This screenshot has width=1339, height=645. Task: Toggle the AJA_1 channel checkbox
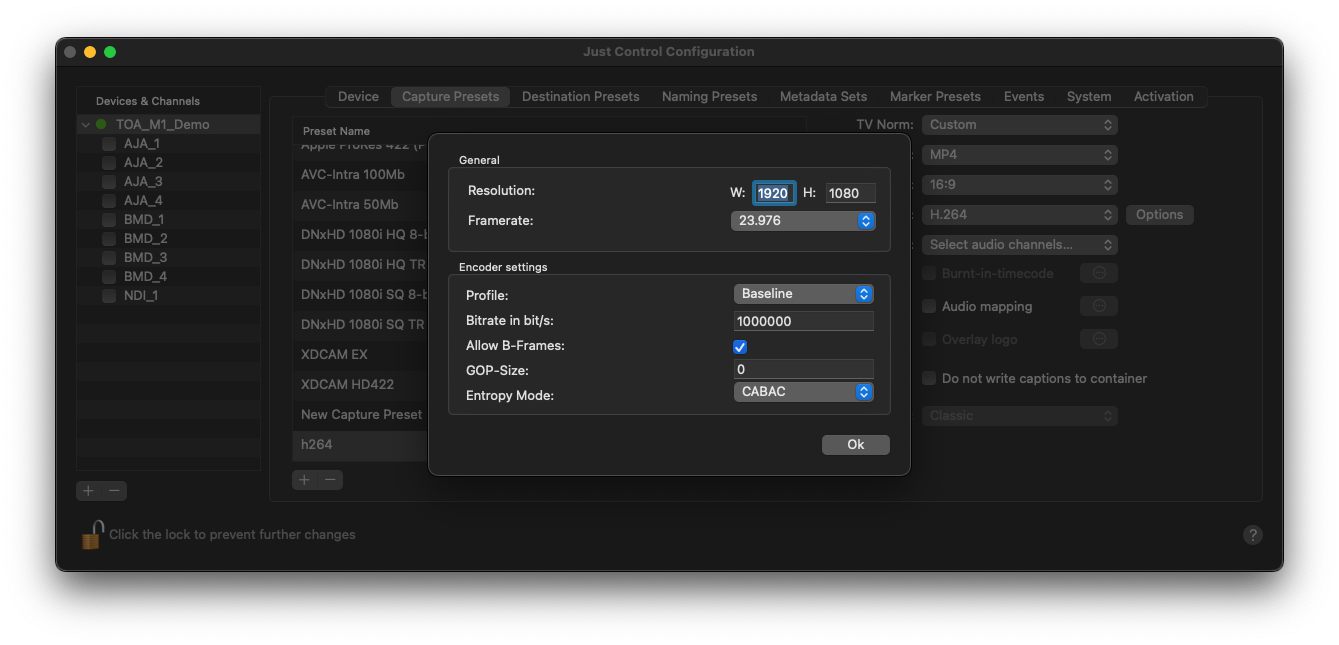click(109, 143)
